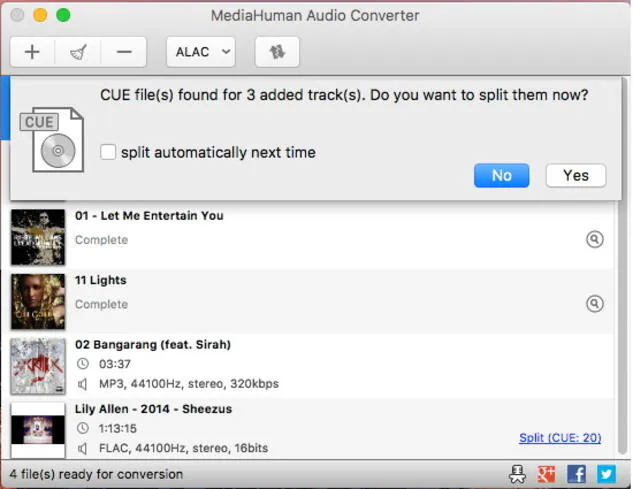This screenshot has height=489, width=633.
Task: Click the Split (CUE: 20) link
Action: pos(560,437)
